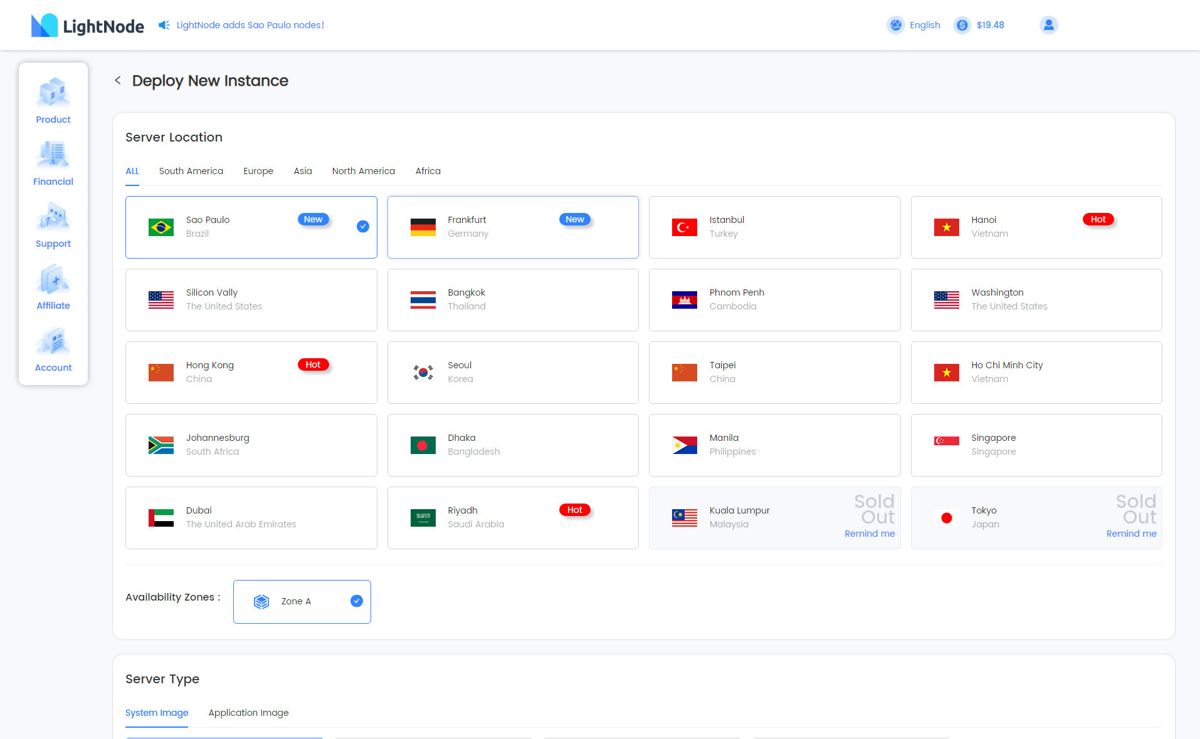The image size is (1200, 739).
Task: Open the Sao Paulo nodes announcement
Action: coord(250,25)
